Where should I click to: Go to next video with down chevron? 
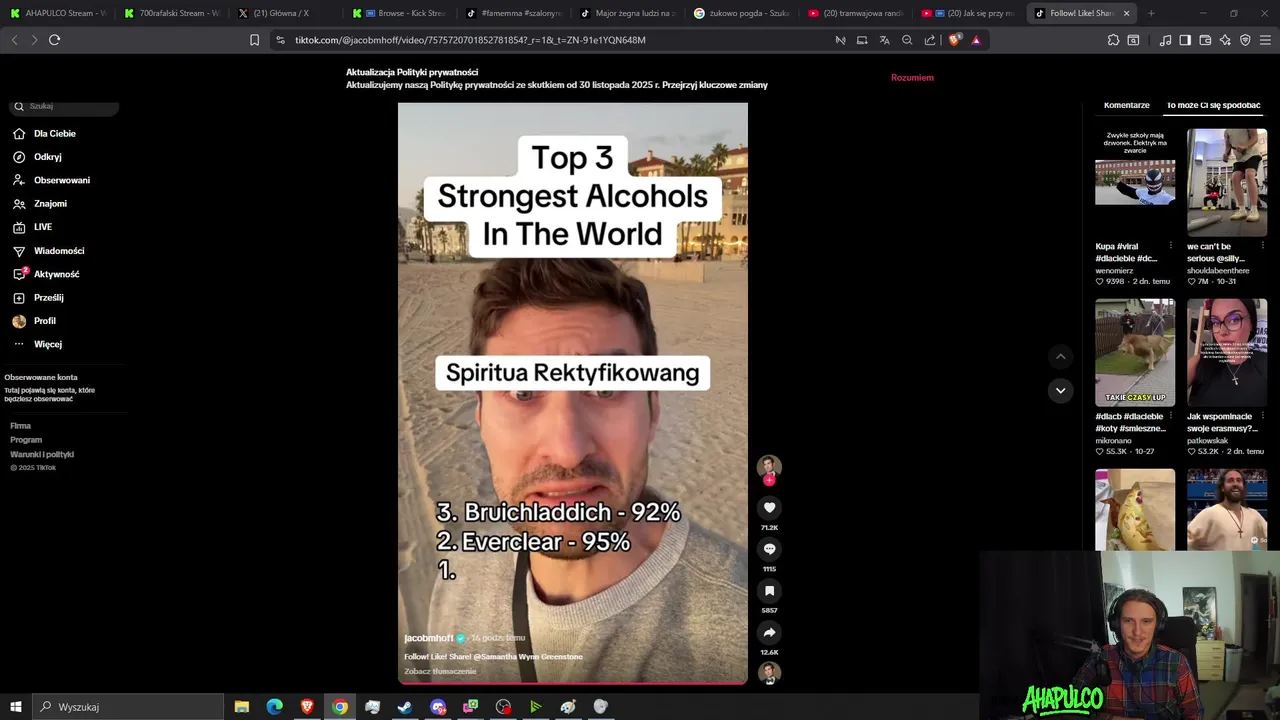coord(1061,390)
